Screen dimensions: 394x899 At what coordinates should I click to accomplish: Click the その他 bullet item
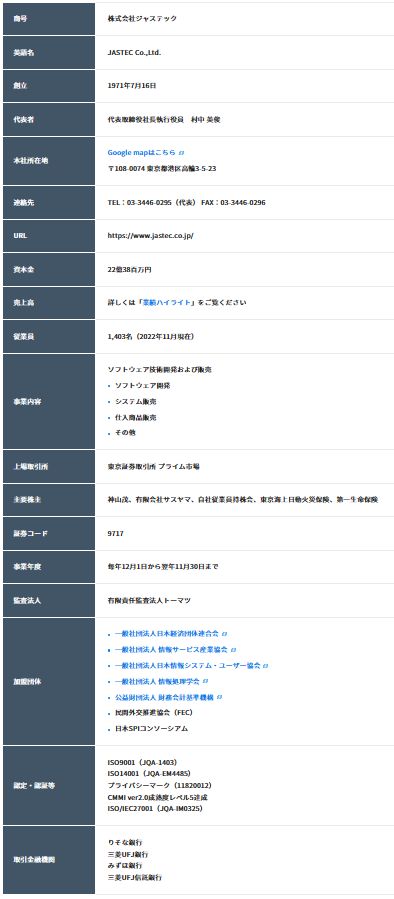[125, 432]
